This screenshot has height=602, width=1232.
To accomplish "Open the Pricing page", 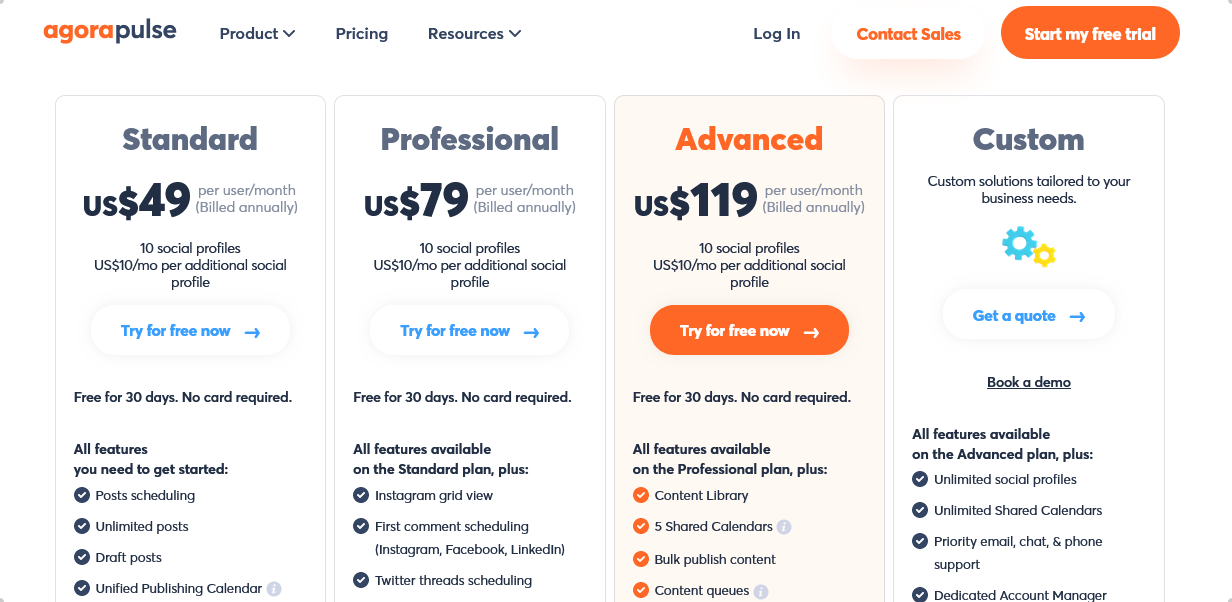I will 362,33.
